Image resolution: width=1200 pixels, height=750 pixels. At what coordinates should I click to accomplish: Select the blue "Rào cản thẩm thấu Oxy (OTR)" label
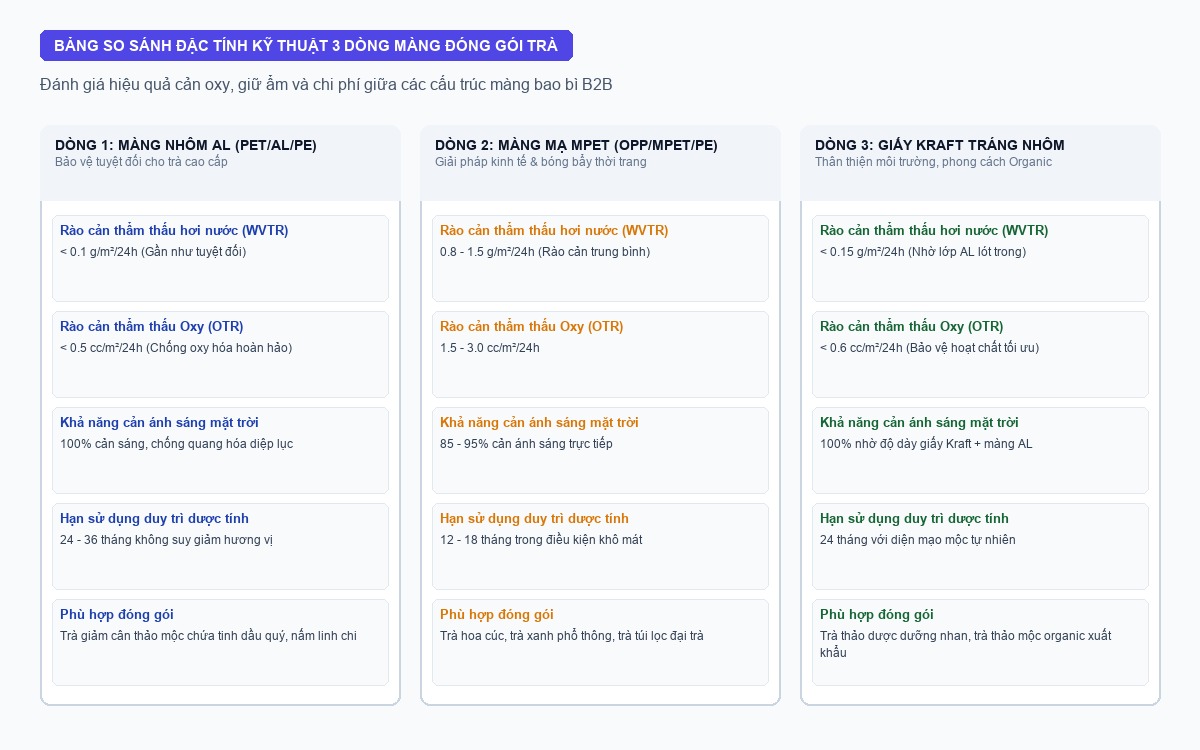tap(152, 326)
